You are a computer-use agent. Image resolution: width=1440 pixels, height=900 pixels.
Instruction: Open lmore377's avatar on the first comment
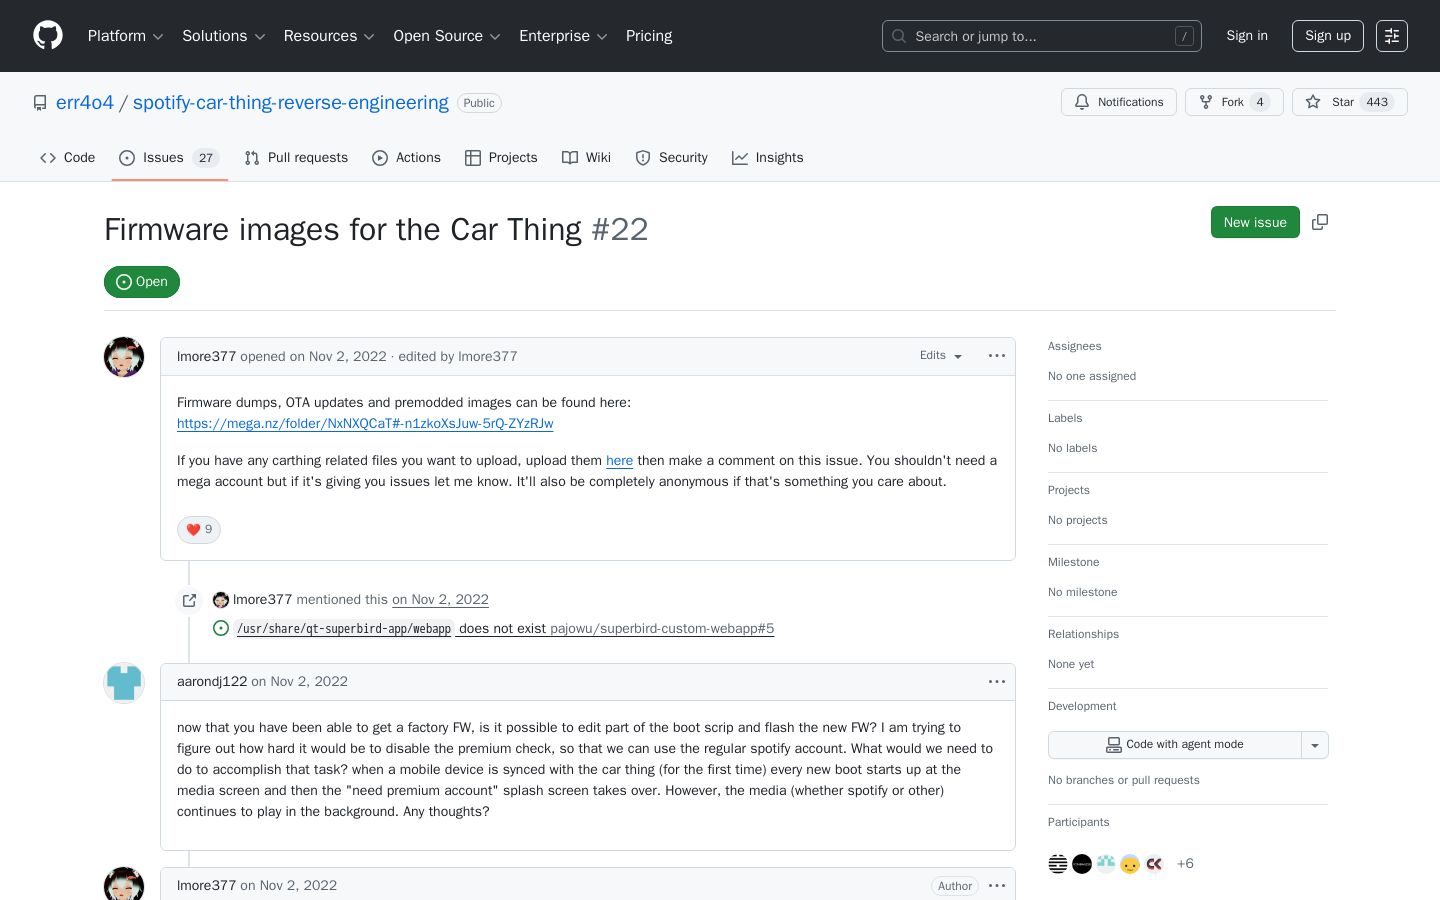coord(124,357)
